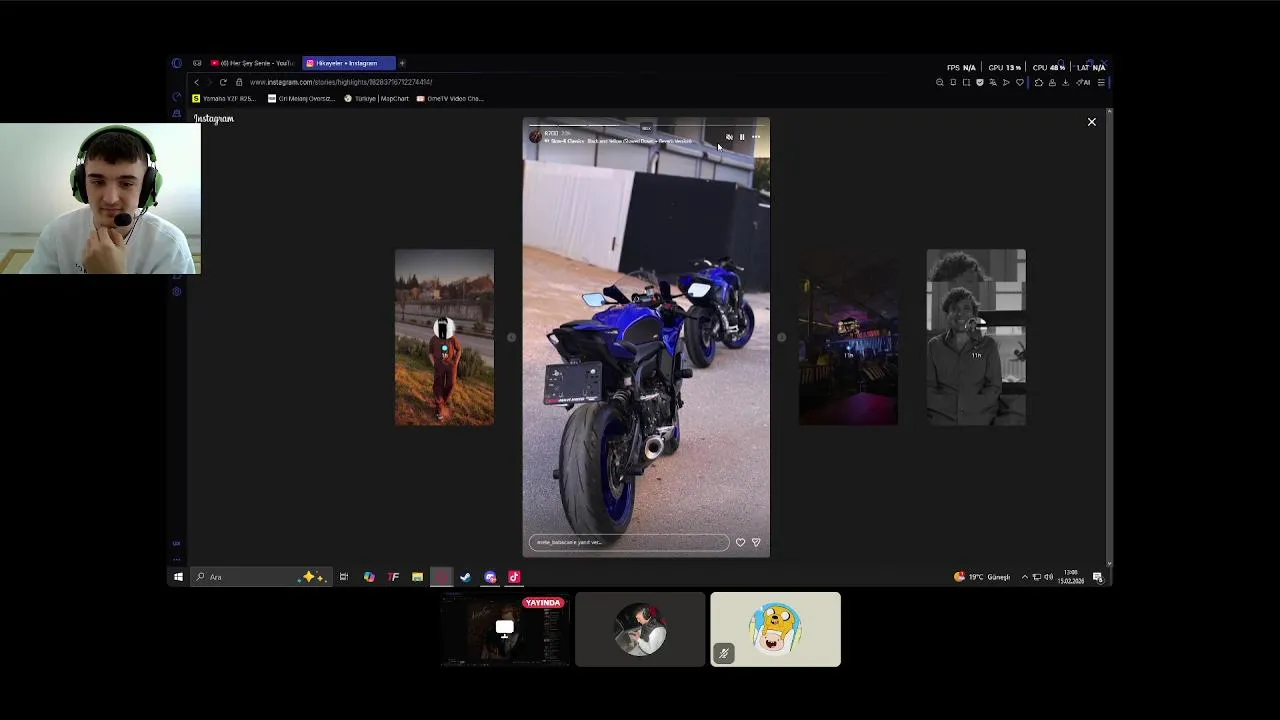The width and height of the screenshot is (1280, 720).
Task: Select the Hikayeler Instagram tab
Action: pos(348,63)
